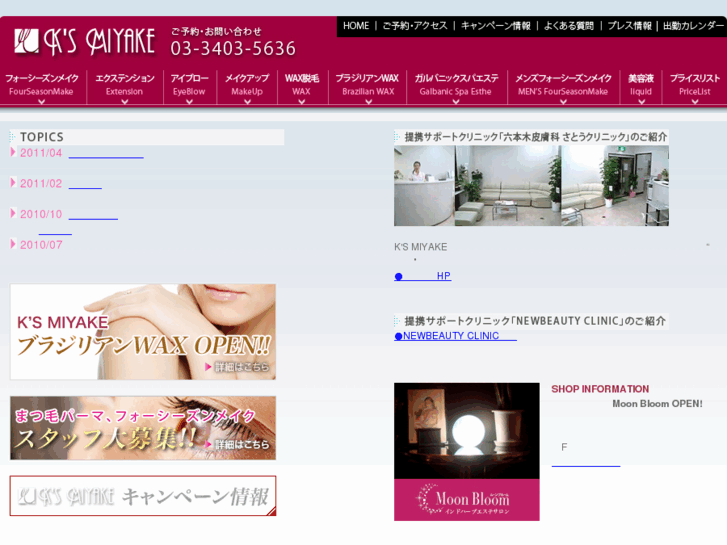Open link under SHOP INFORMATION

pos(586,463)
